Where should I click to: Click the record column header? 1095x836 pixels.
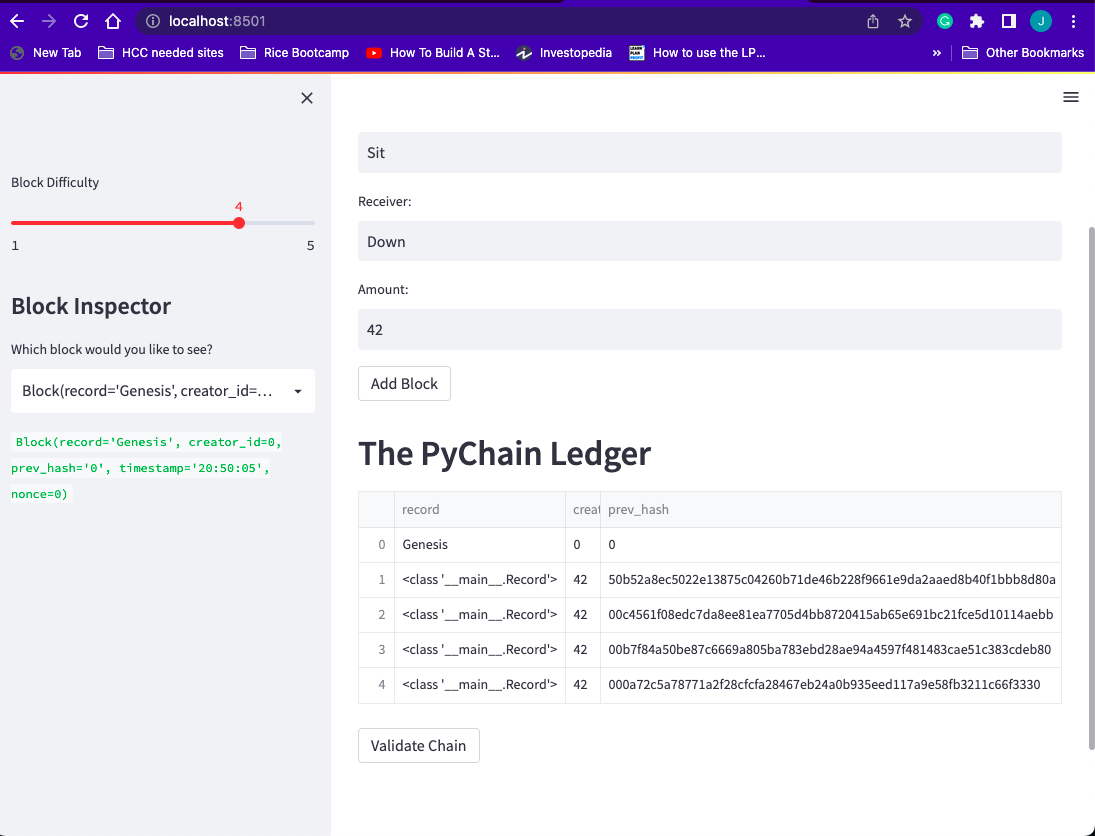coord(480,509)
